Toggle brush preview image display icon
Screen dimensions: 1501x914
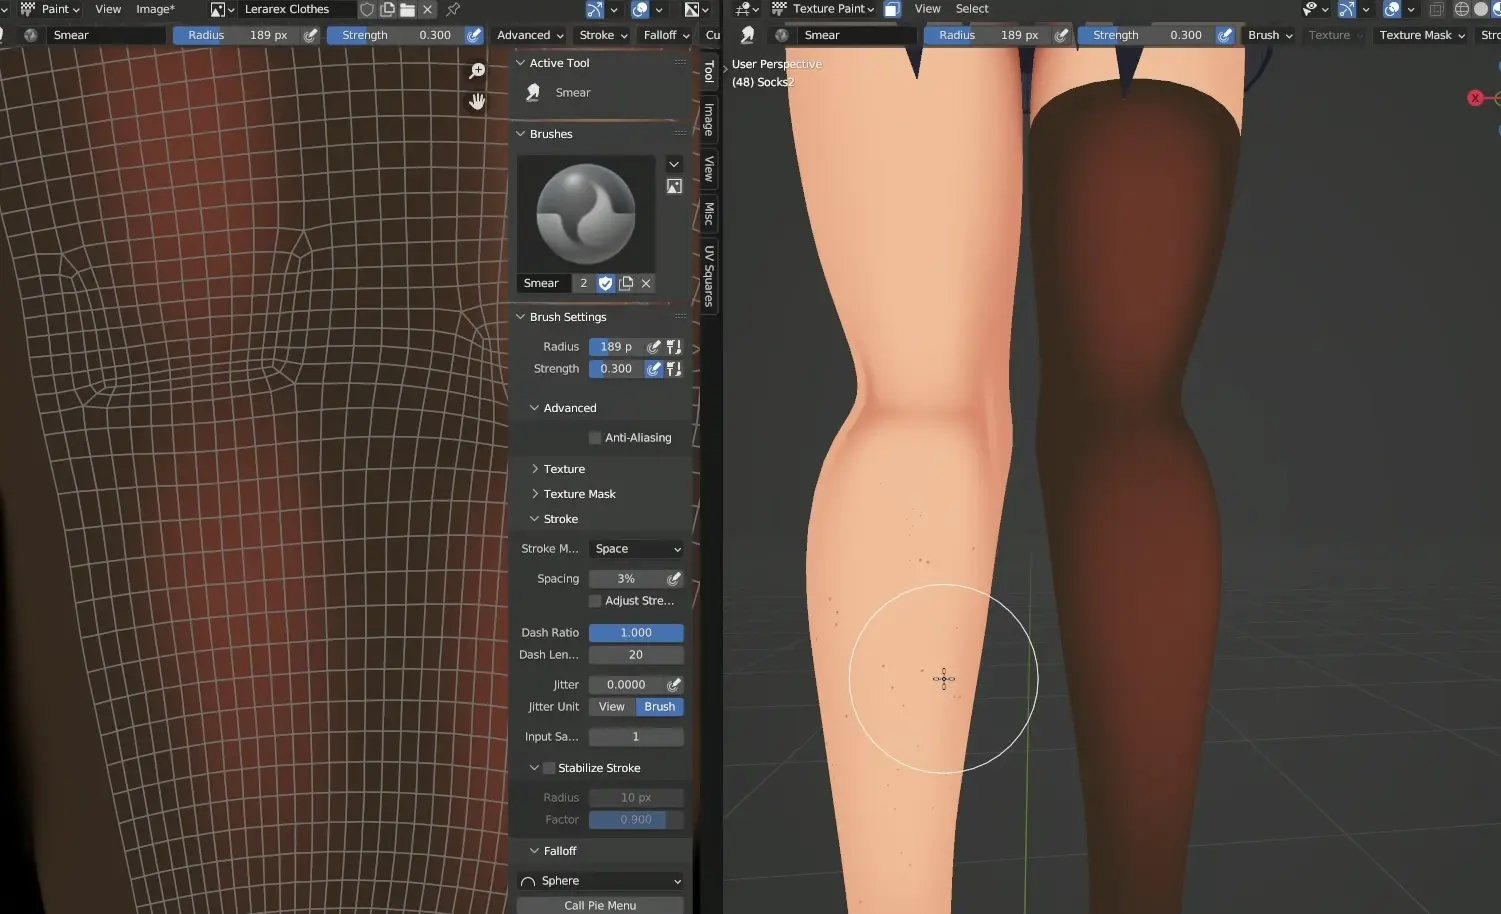(674, 187)
